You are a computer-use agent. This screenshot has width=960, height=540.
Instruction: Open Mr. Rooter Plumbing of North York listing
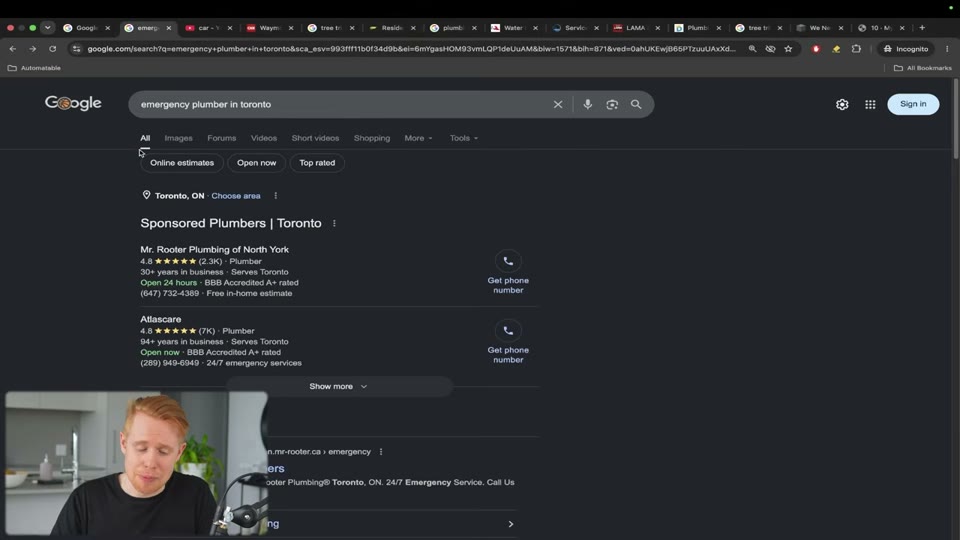214,250
